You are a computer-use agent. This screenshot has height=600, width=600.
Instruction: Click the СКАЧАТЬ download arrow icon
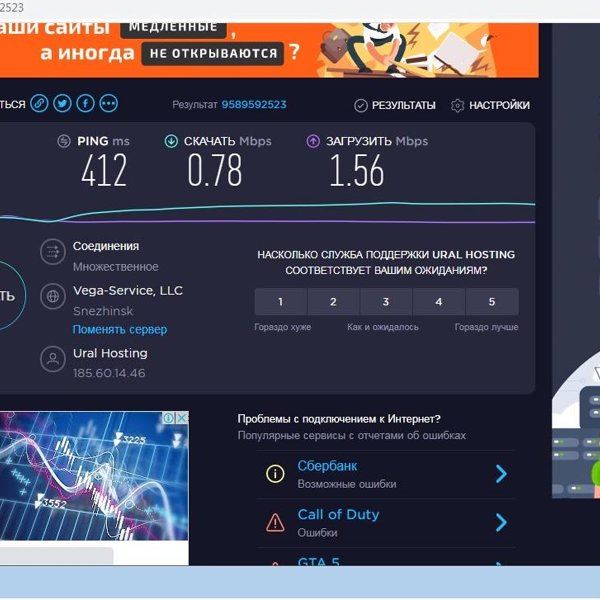171,141
